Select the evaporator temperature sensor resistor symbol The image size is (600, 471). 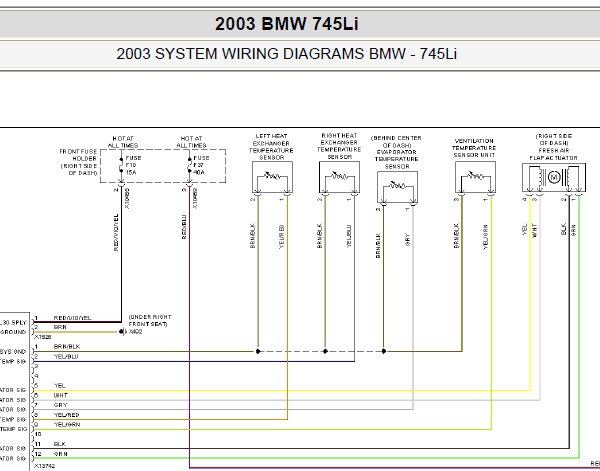tap(397, 187)
